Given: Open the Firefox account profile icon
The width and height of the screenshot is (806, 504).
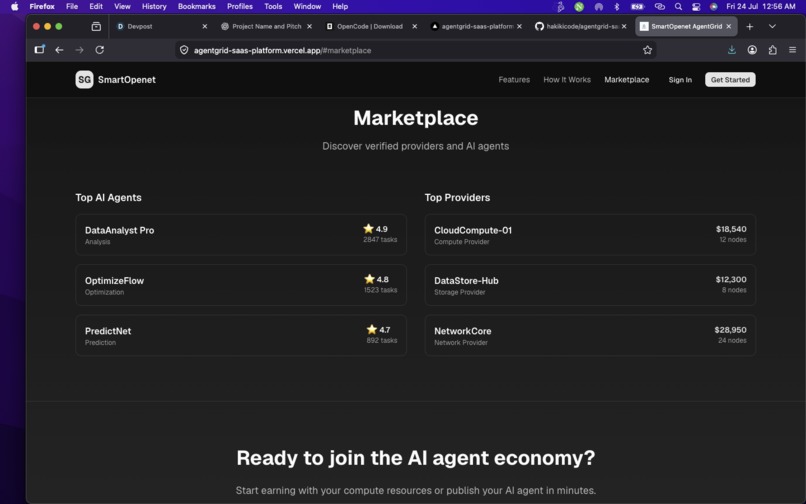Looking at the screenshot, I should click(x=752, y=50).
